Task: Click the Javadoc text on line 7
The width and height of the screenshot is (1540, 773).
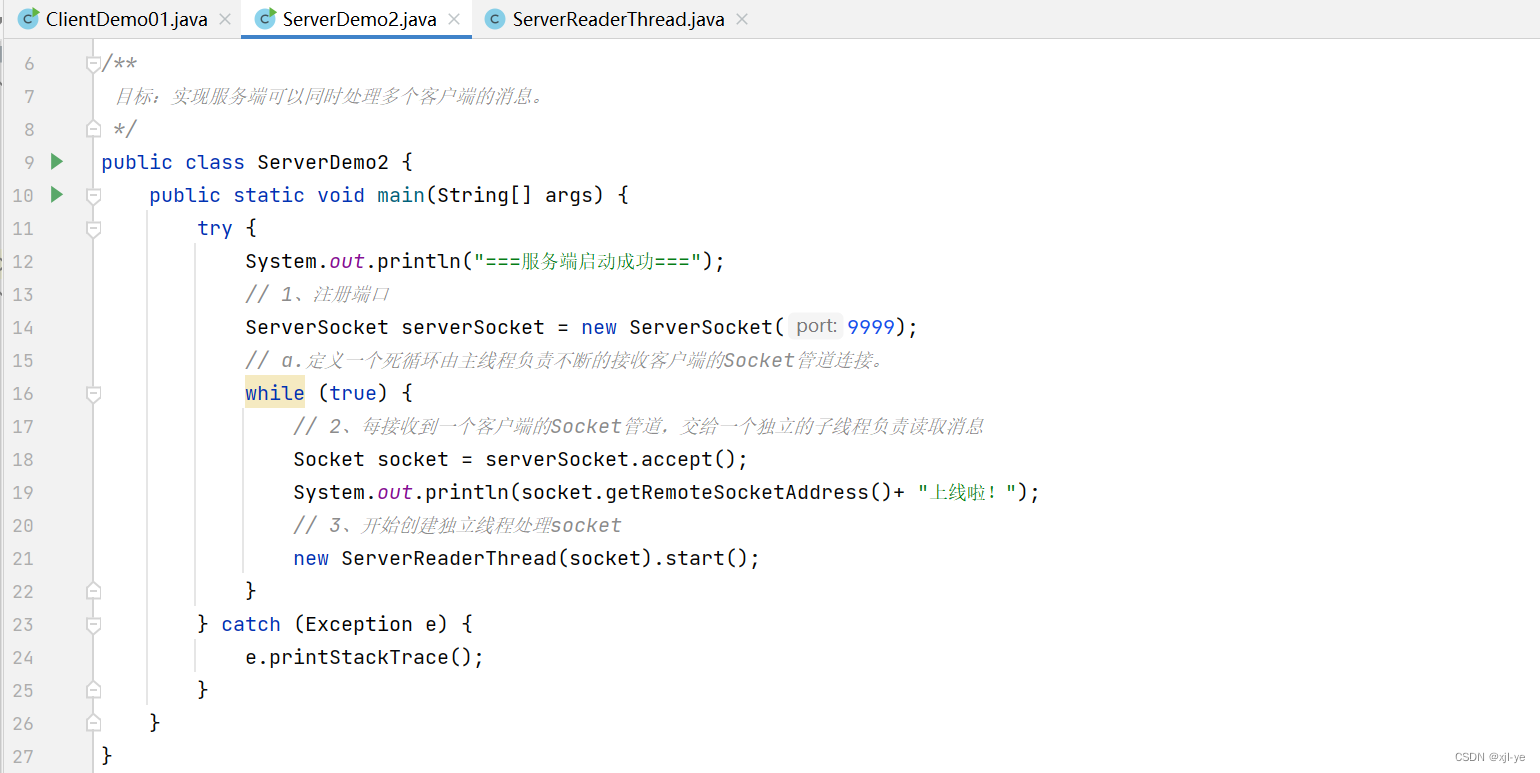Action: (x=331, y=96)
